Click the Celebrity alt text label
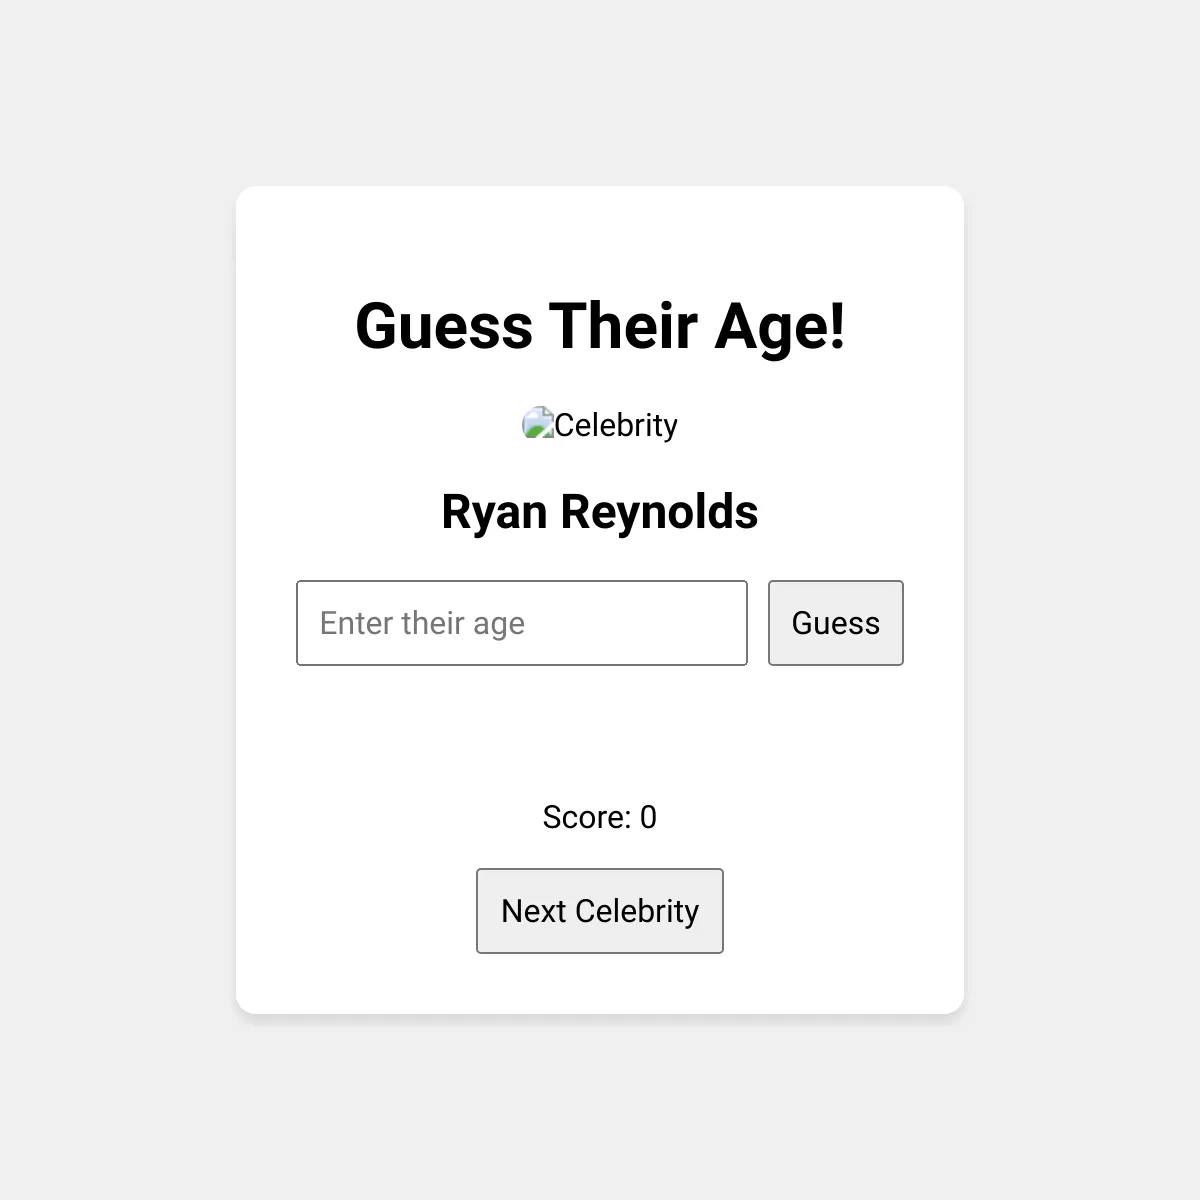This screenshot has width=1200, height=1200. (x=616, y=425)
